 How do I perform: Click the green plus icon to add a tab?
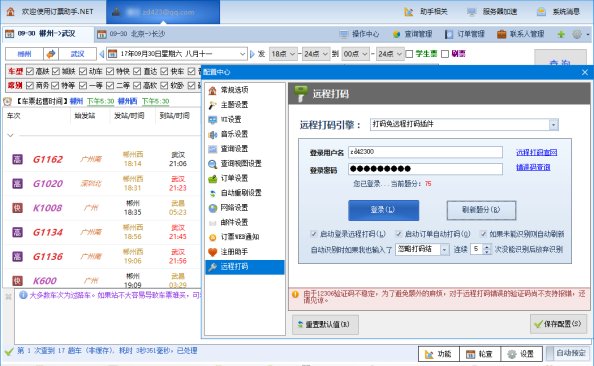coord(561,34)
